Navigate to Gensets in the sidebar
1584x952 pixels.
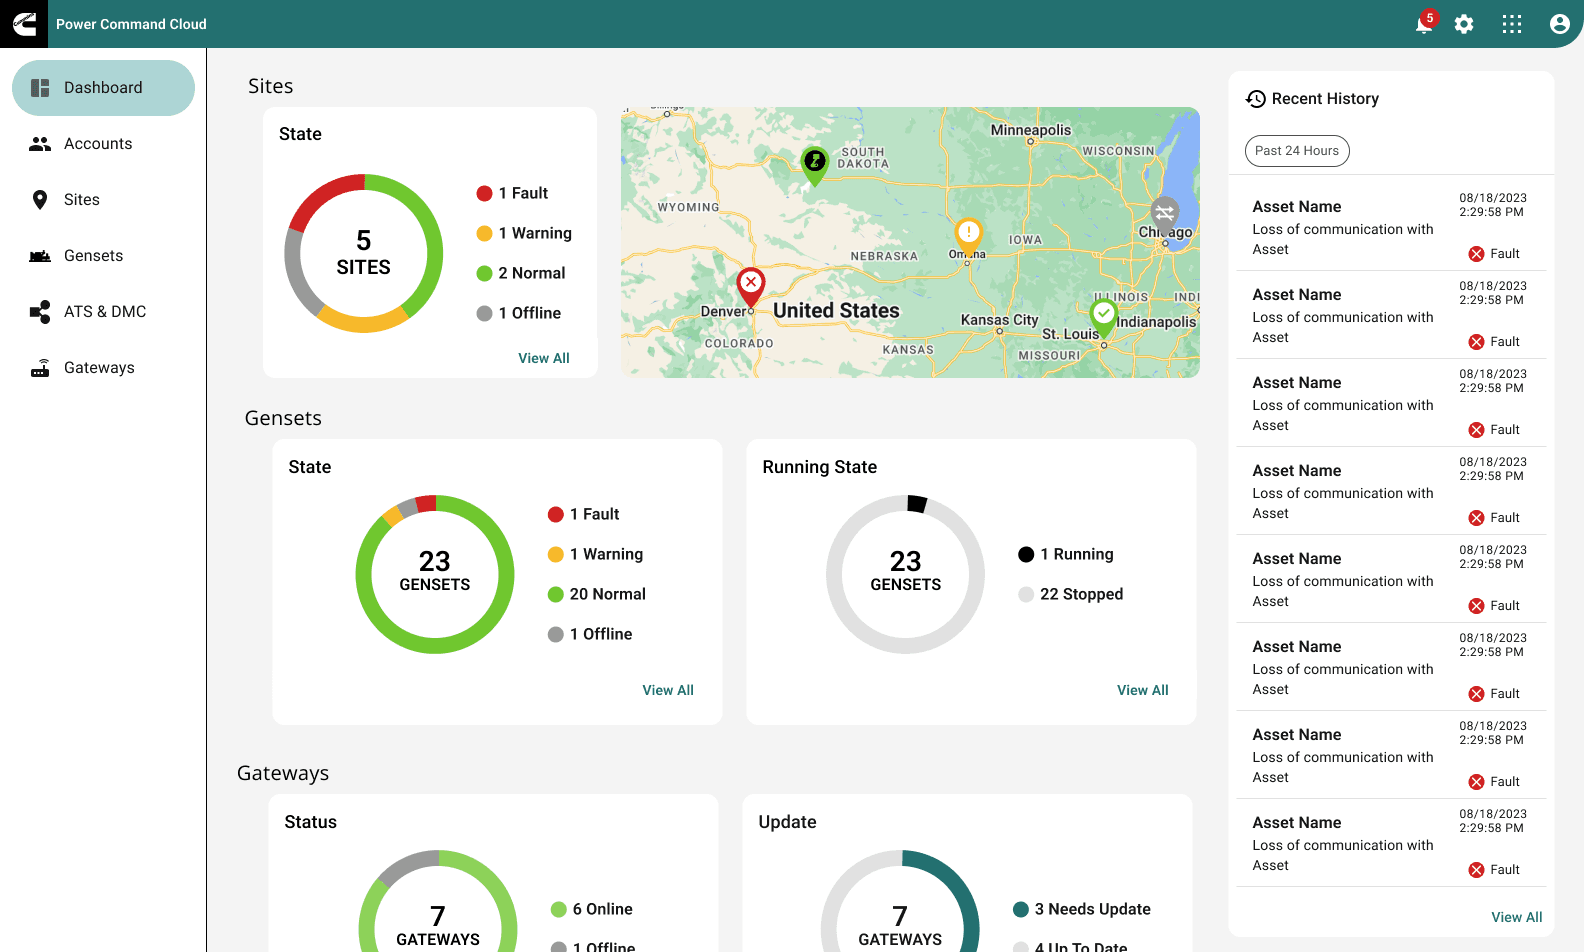(x=103, y=256)
